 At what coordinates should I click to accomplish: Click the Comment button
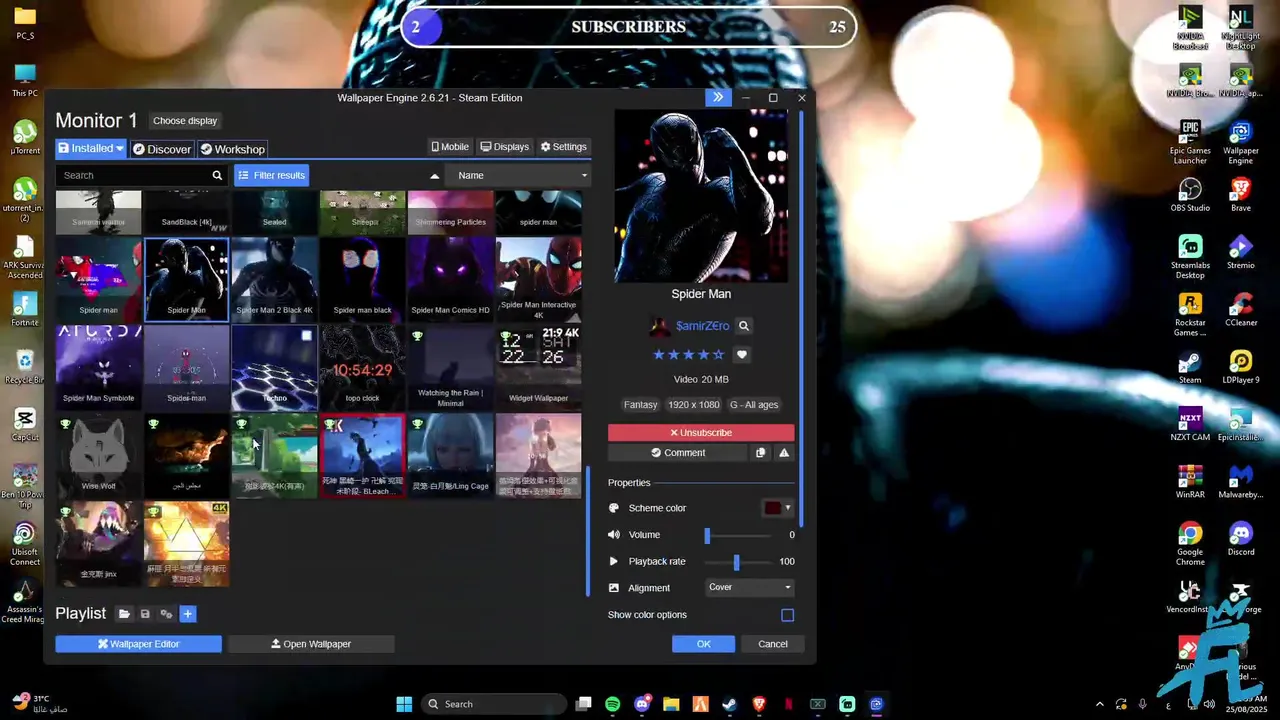click(678, 453)
